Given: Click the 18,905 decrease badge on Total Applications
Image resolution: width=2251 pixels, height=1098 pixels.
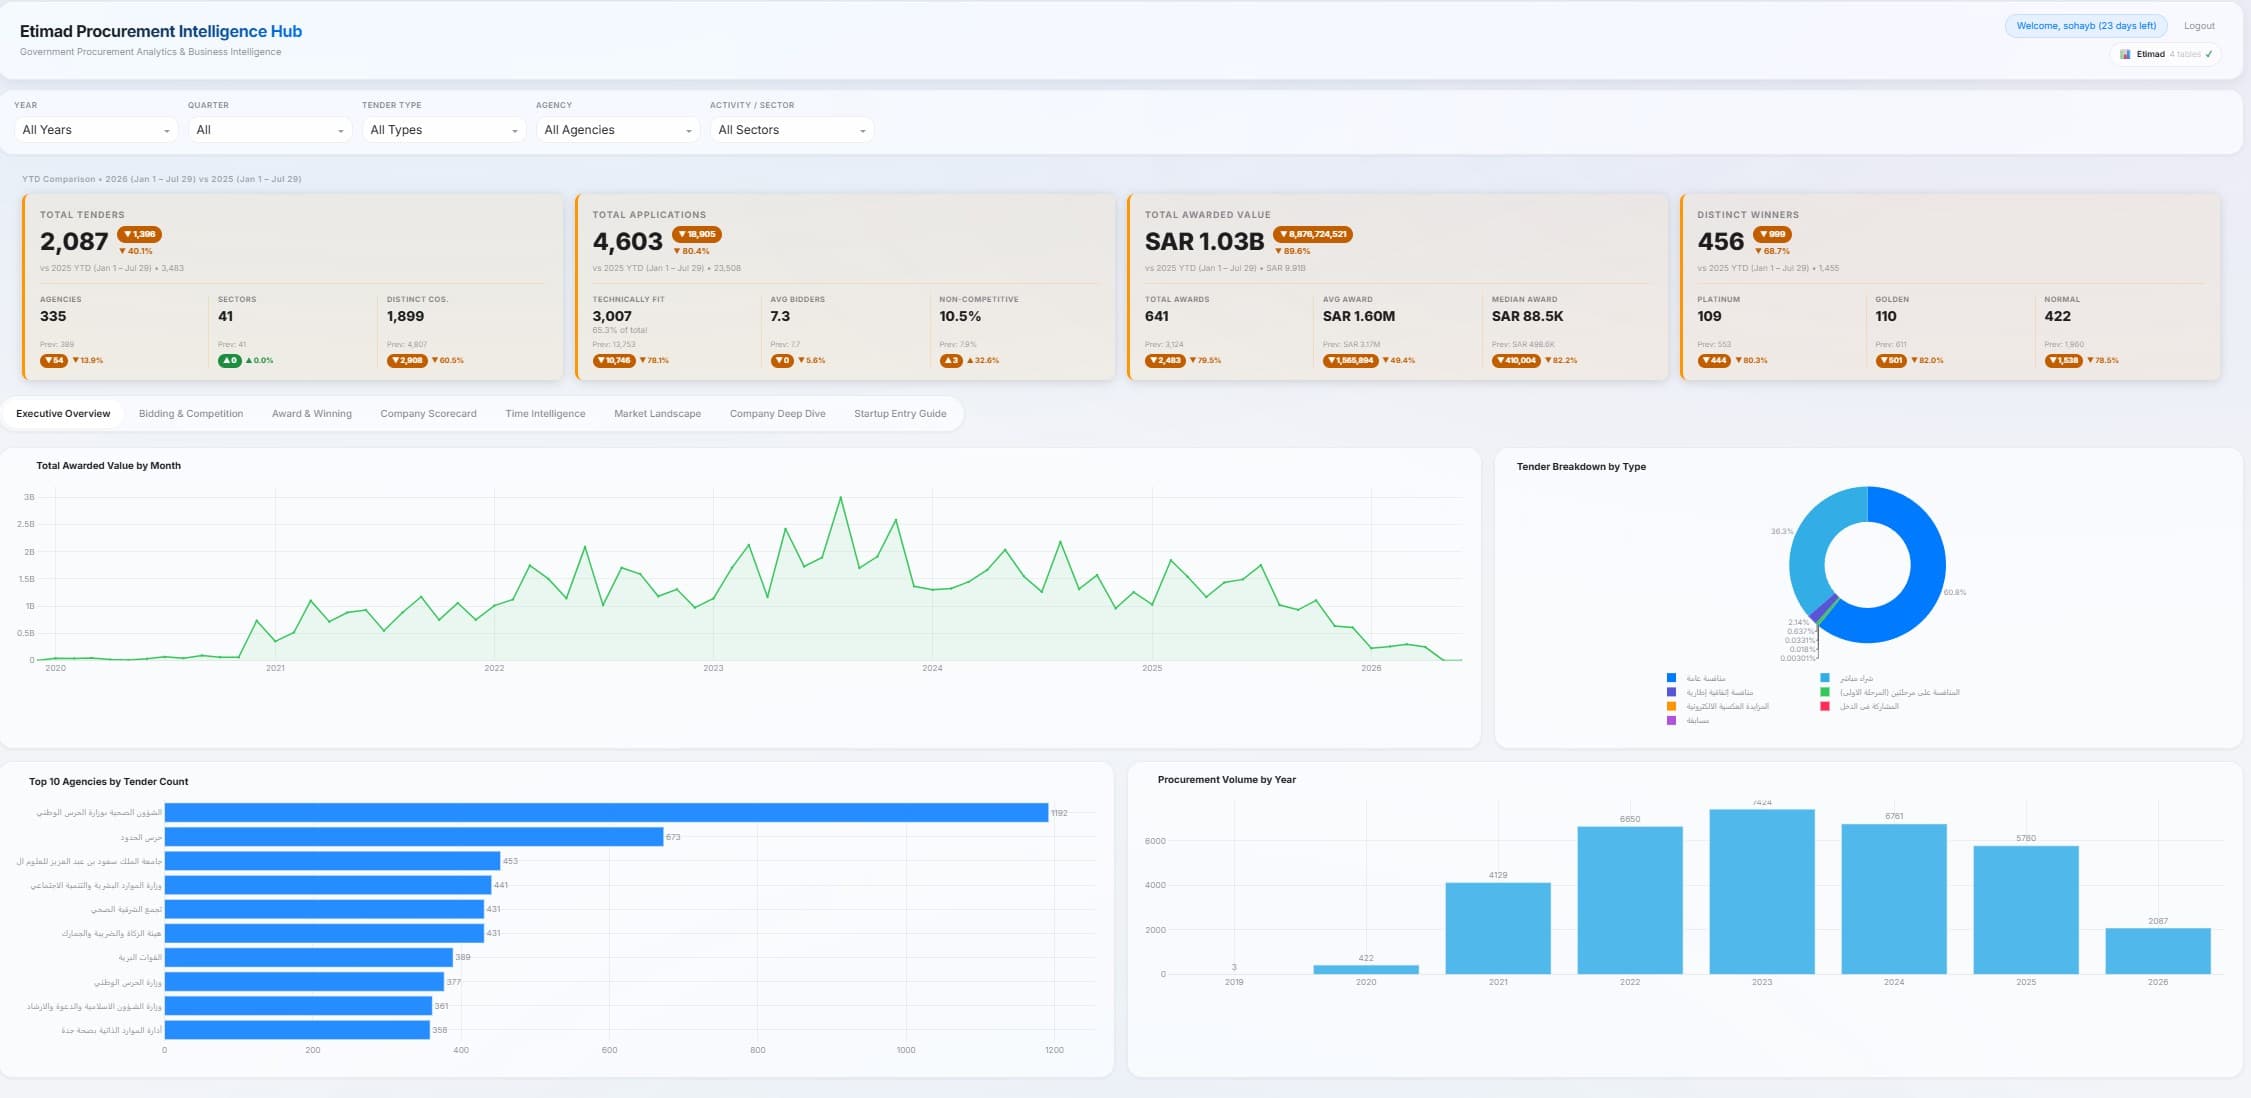Looking at the screenshot, I should (x=696, y=234).
